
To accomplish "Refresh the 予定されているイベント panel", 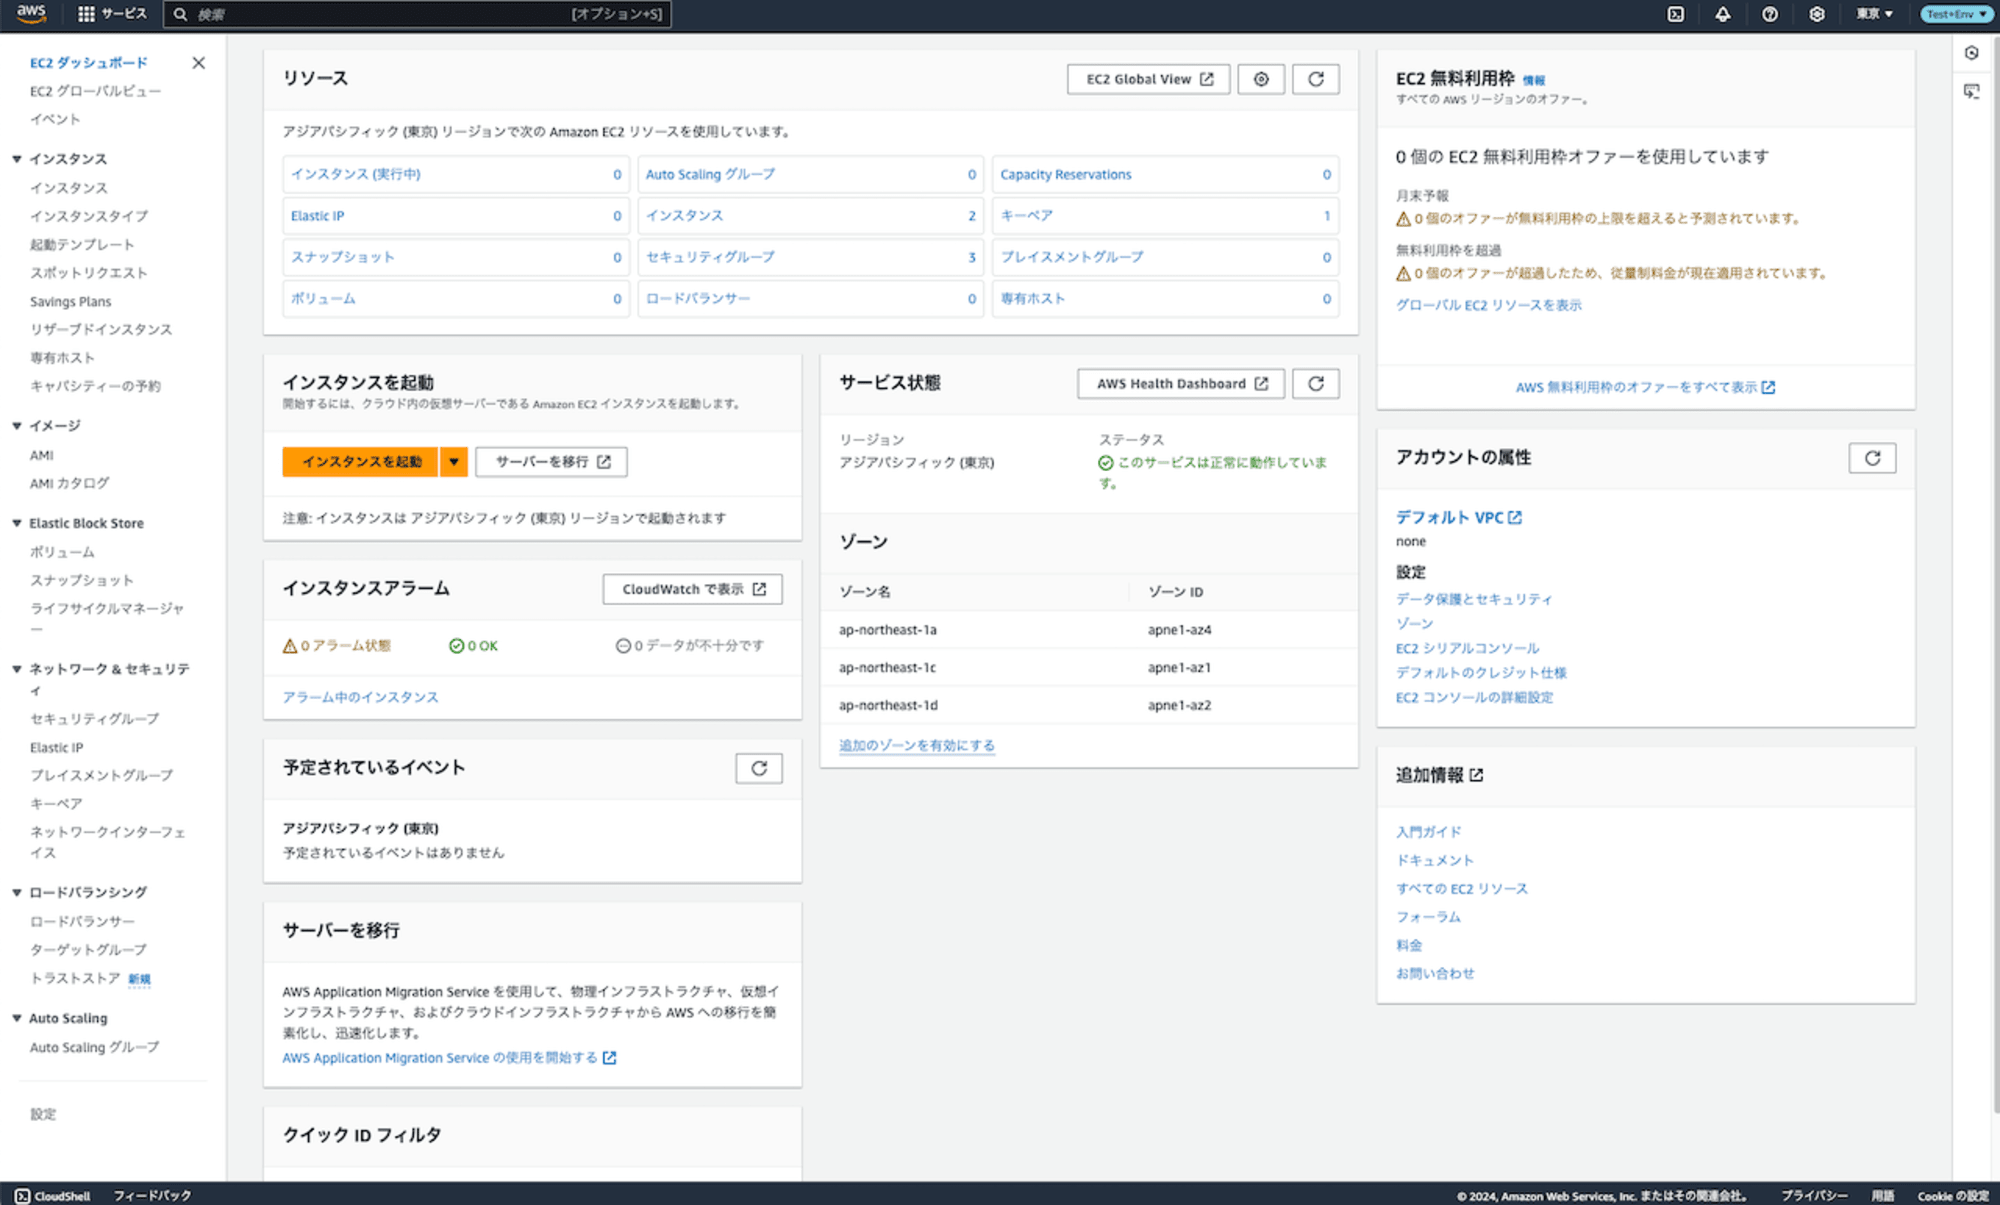I will (759, 768).
